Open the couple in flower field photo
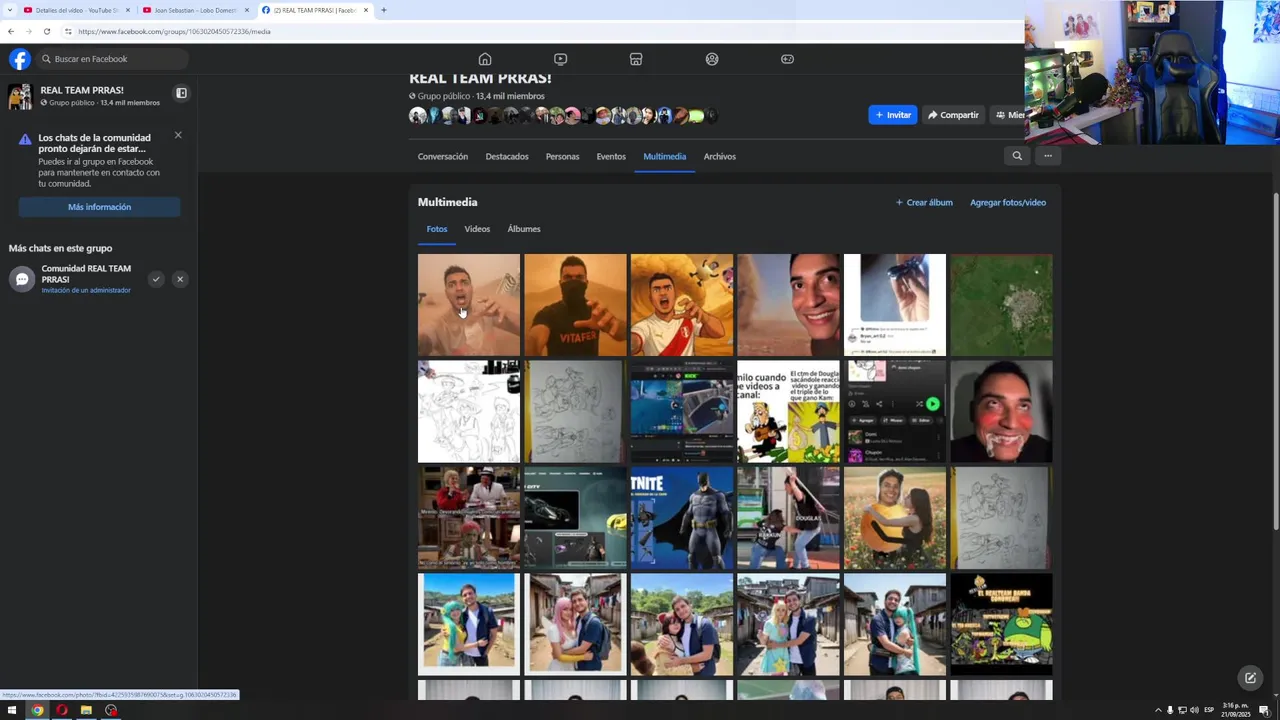The height and width of the screenshot is (720, 1280). [895, 518]
